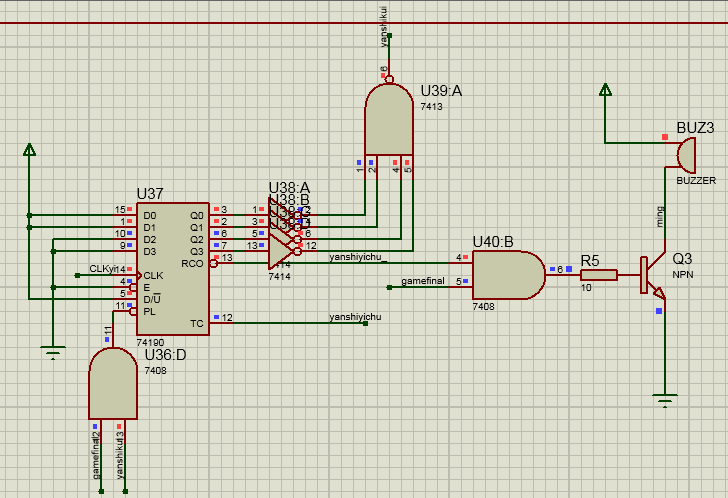Click the 'U36:D' reference label
Image resolution: width=728 pixels, height=498 pixels.
tap(166, 355)
